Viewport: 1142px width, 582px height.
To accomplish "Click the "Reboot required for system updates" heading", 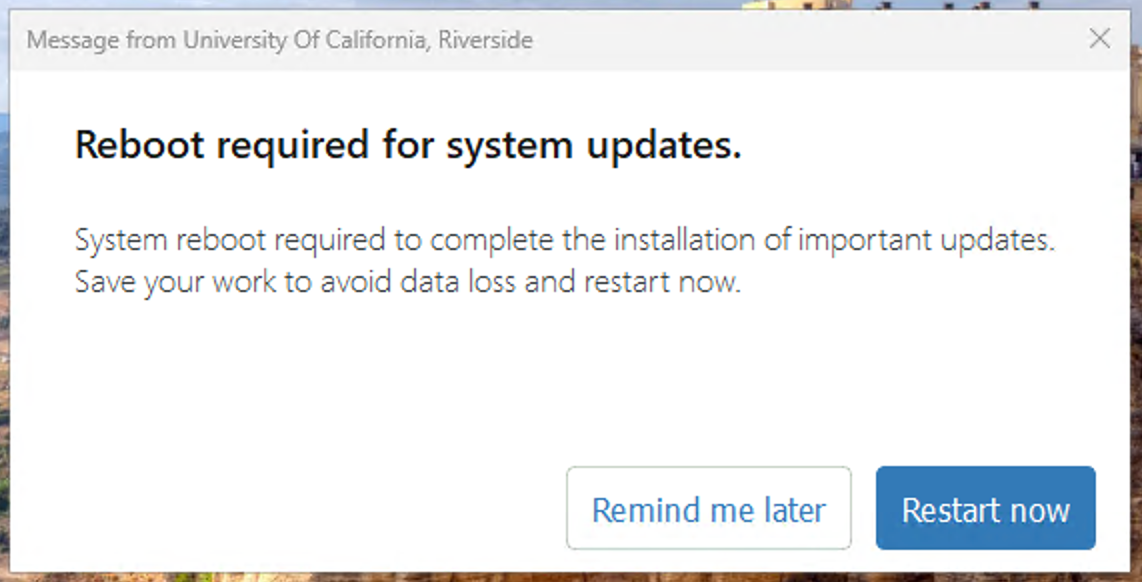I will point(408,146).
